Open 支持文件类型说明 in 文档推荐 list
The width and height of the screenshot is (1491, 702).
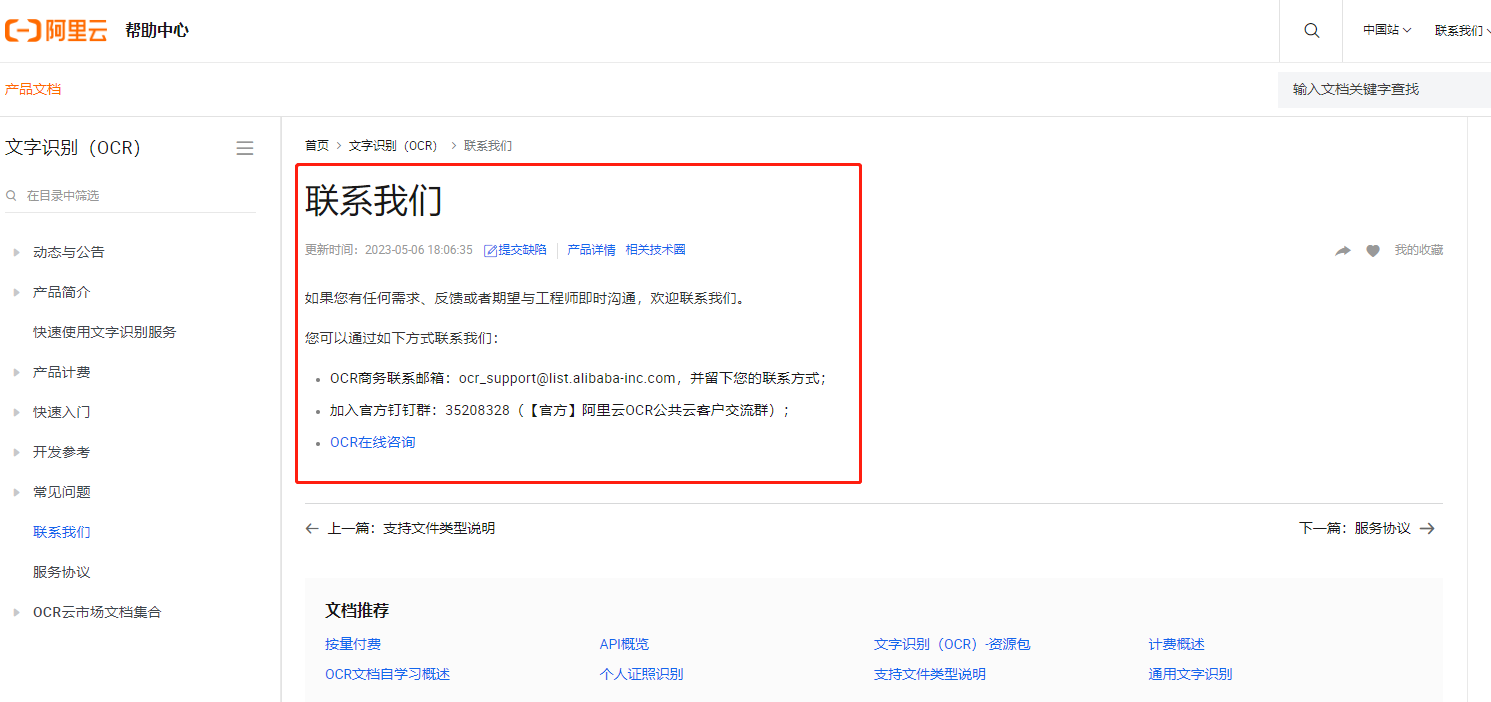pyautogui.click(x=930, y=674)
